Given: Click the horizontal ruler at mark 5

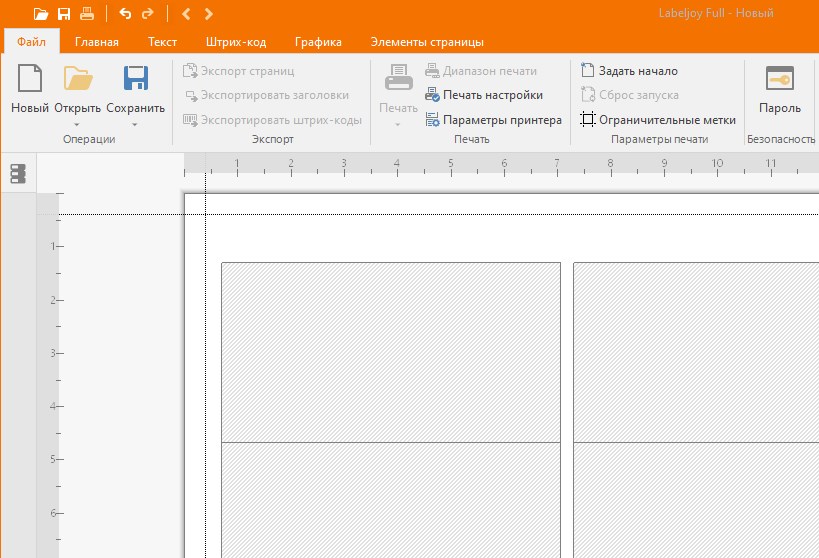Looking at the screenshot, I should point(451,164).
